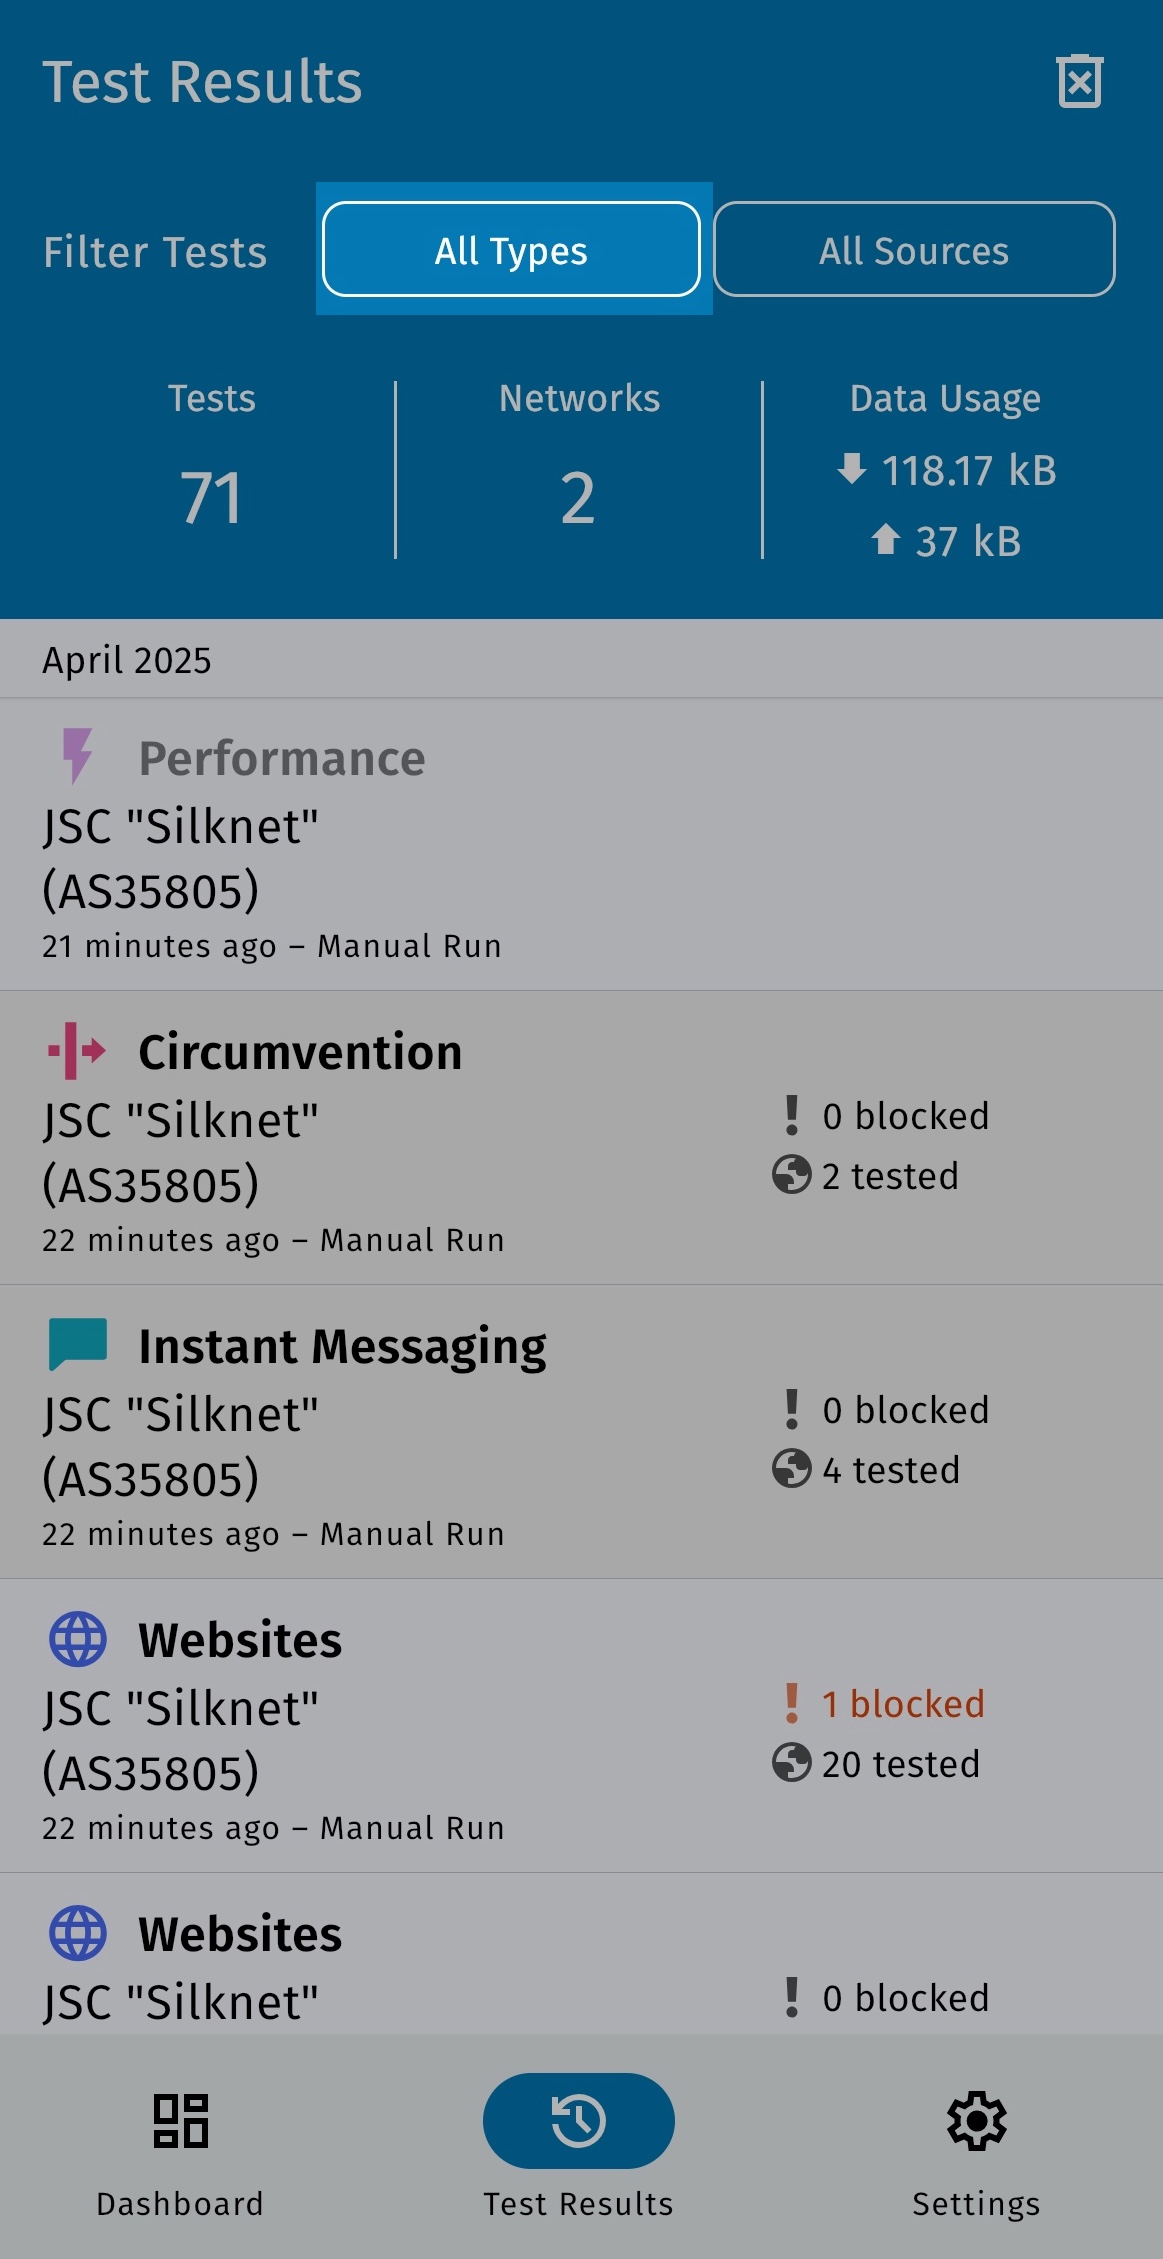Screen dimensions: 1163x2259
Task: Tap the 118.17 kB download data usage
Action: (x=948, y=470)
